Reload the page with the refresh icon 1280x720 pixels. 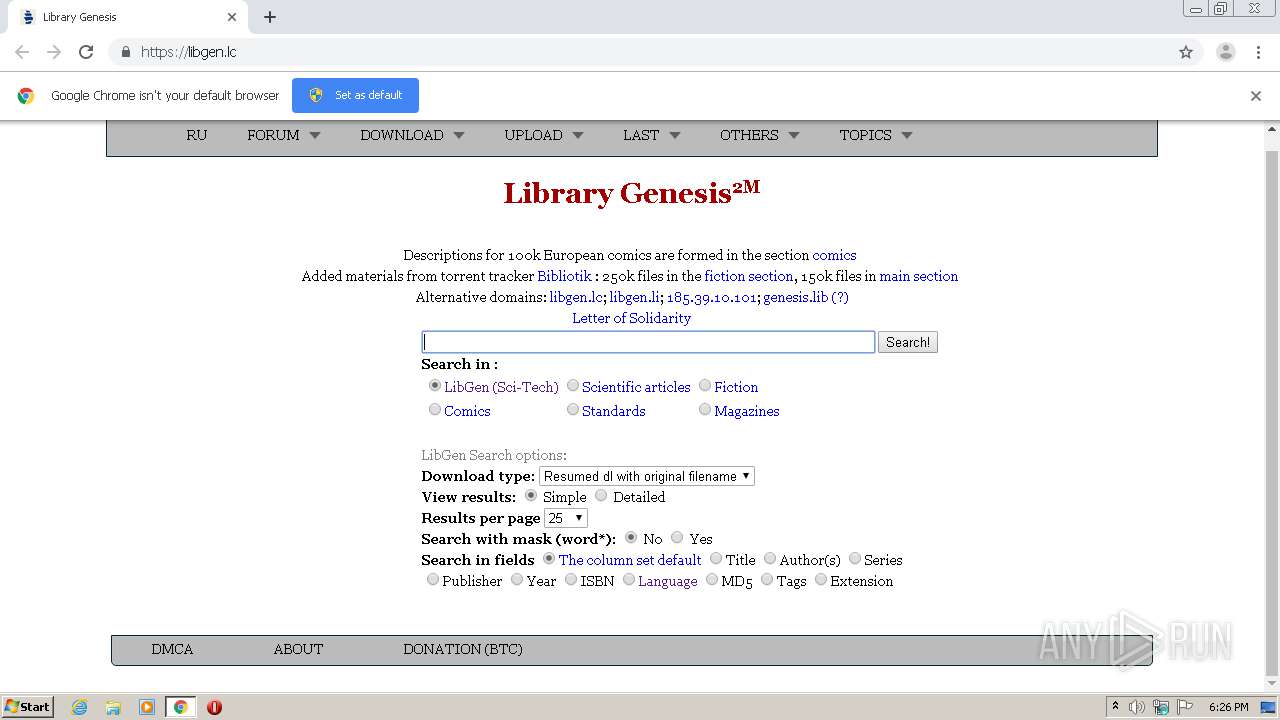(86, 52)
